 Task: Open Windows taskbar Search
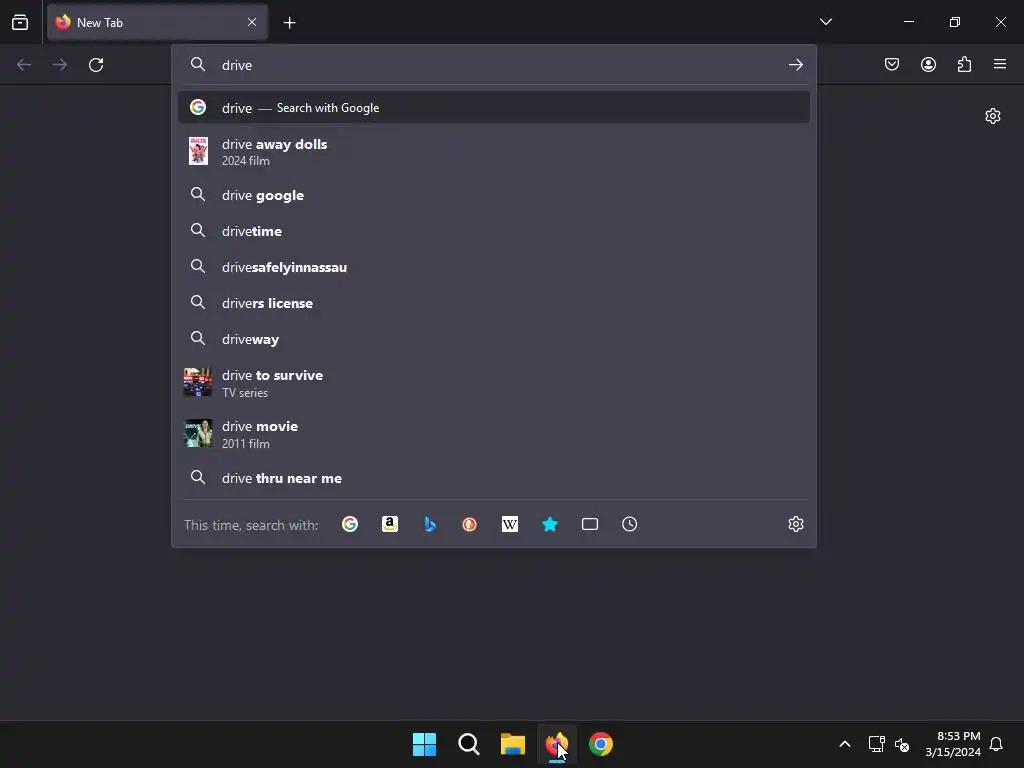click(468, 744)
